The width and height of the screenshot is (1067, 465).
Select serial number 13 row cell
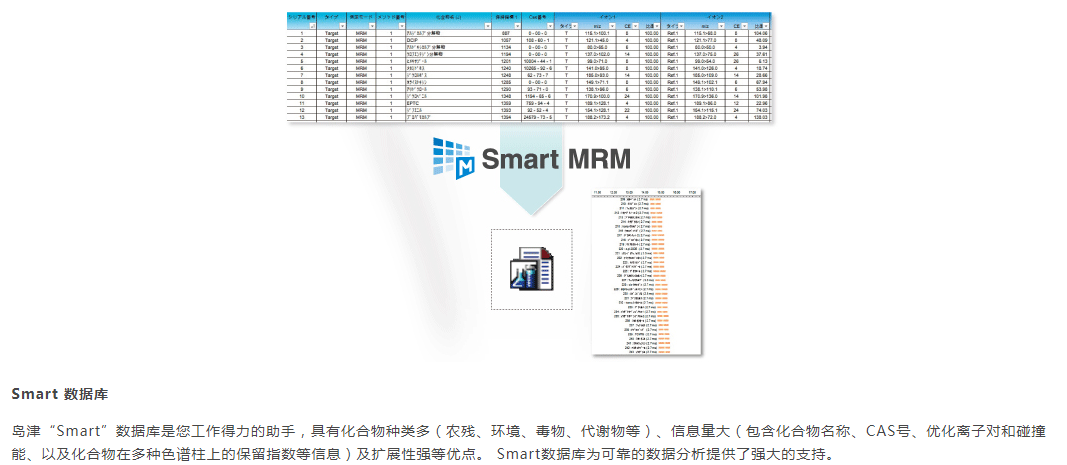click(302, 117)
